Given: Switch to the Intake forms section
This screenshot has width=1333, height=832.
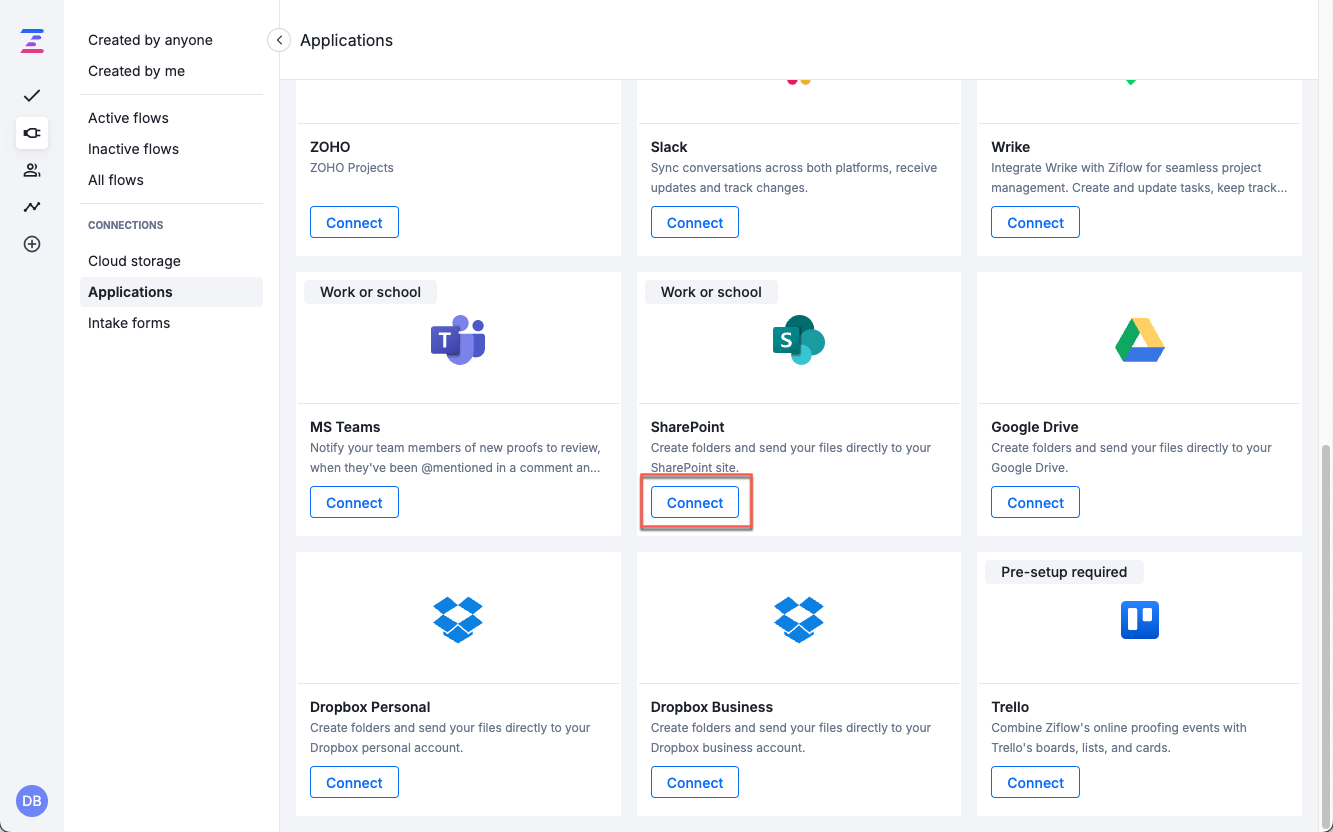Looking at the screenshot, I should point(128,323).
